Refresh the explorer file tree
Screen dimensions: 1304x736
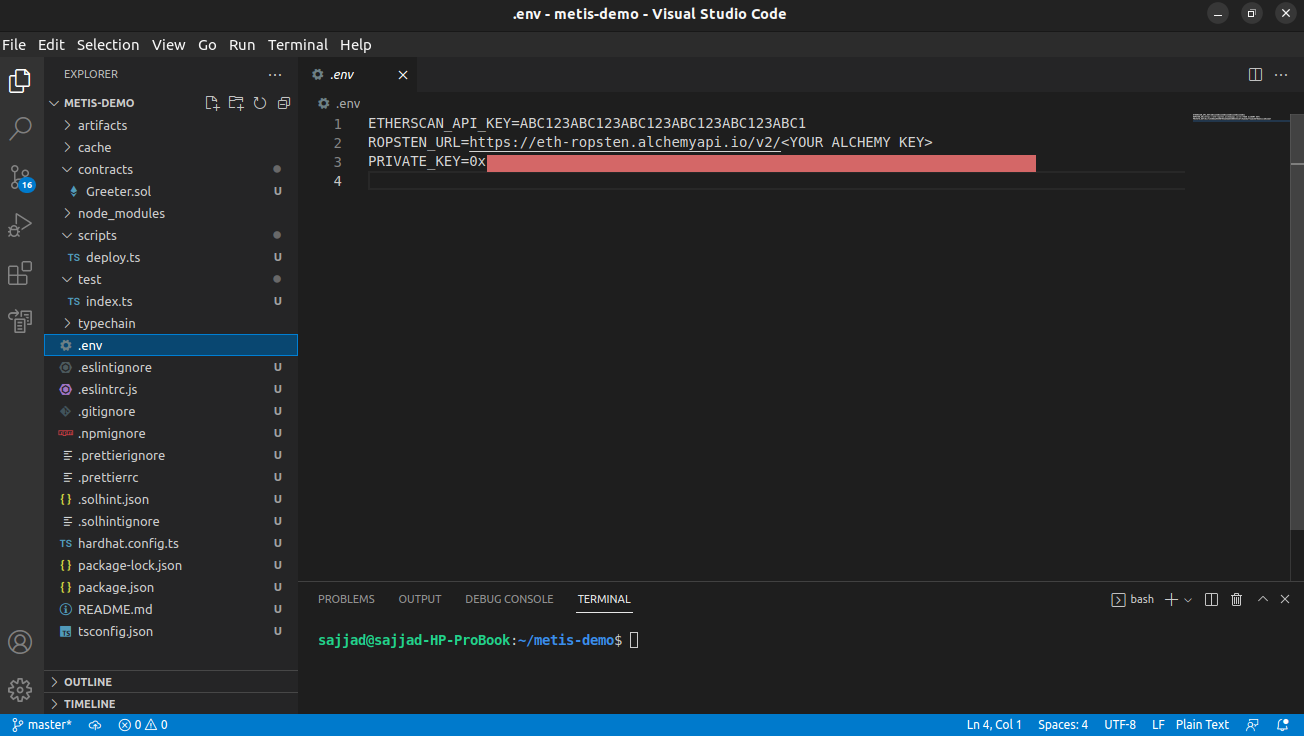point(260,103)
